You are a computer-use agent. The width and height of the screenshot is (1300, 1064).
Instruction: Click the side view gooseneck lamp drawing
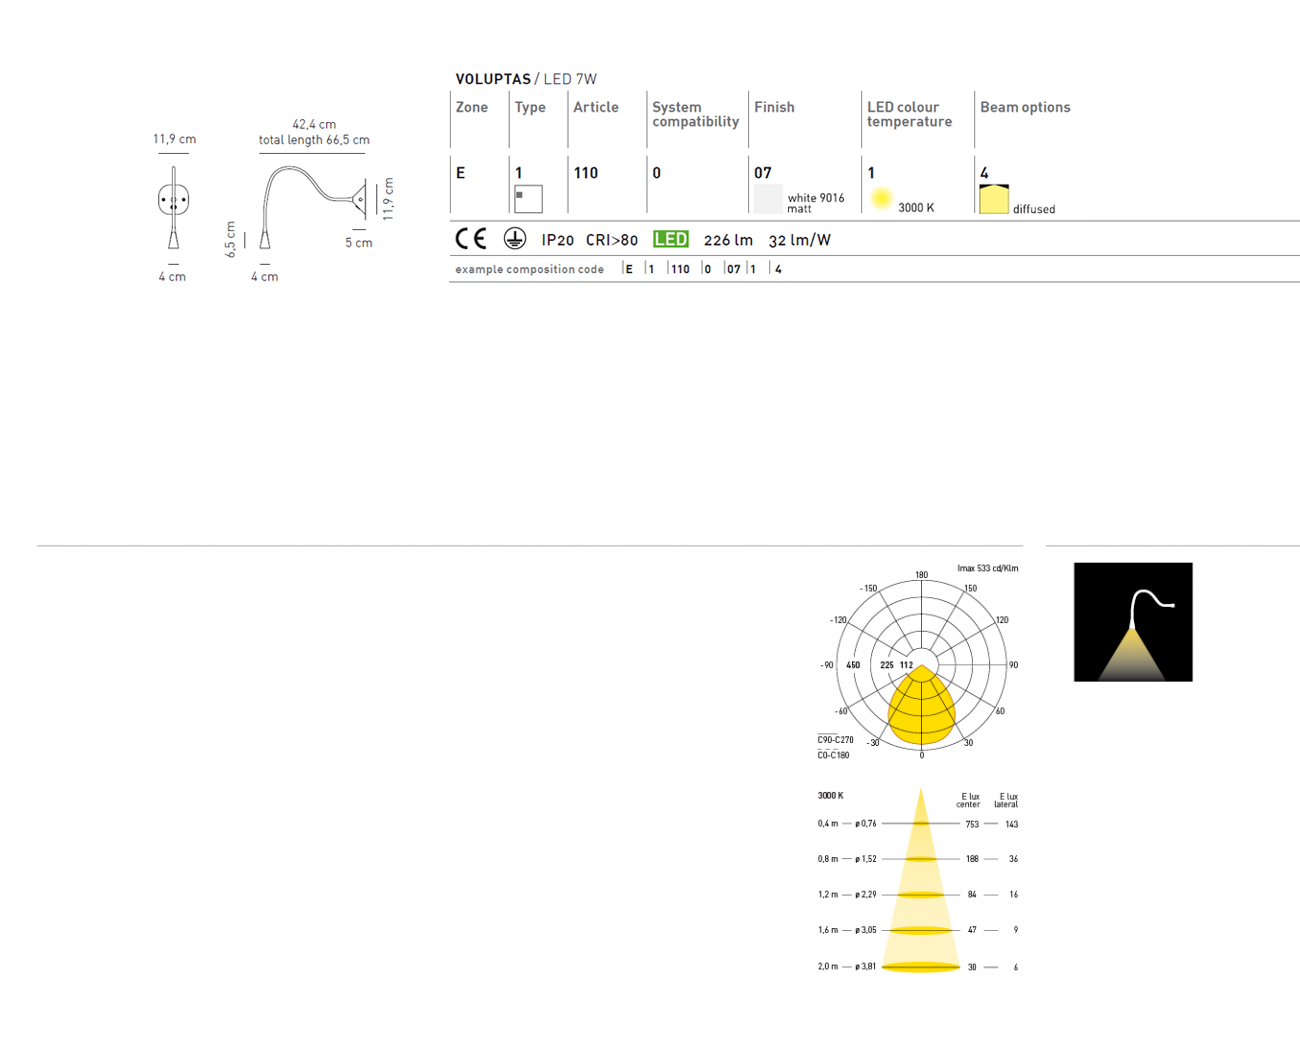pyautogui.click(x=312, y=205)
